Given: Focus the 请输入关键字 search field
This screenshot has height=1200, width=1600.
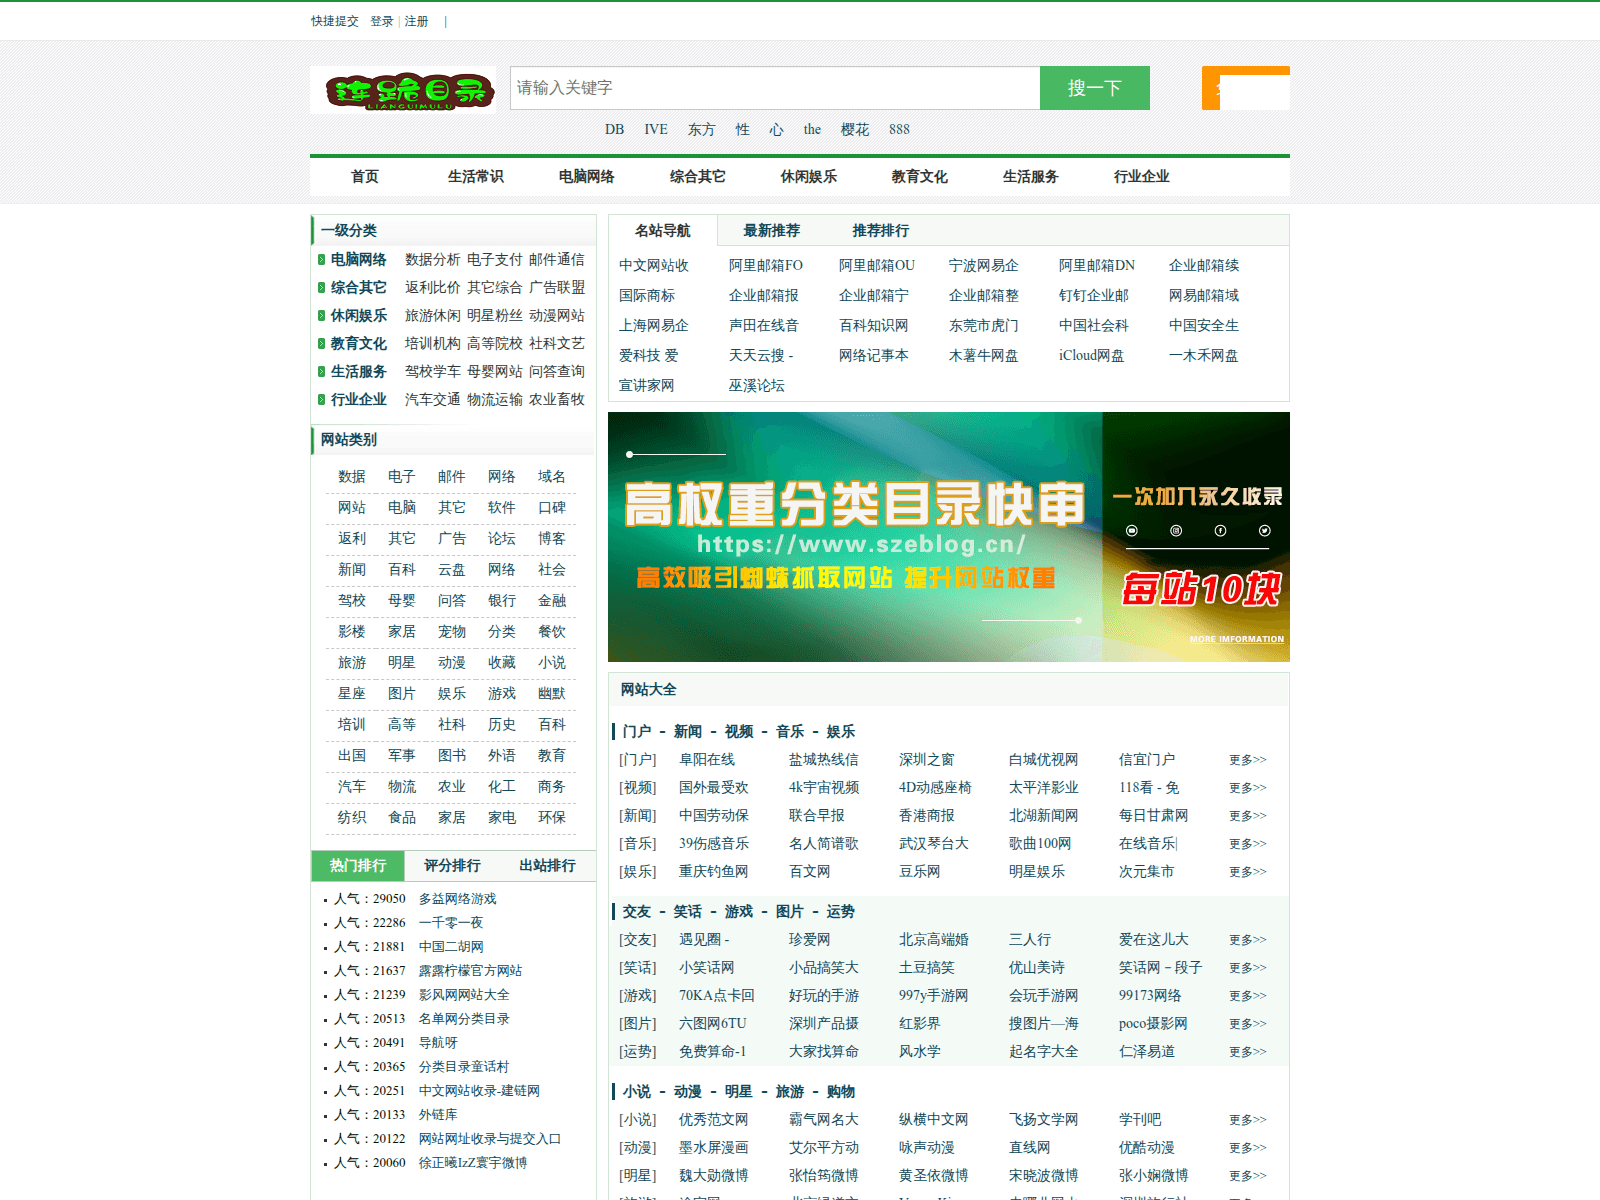Looking at the screenshot, I should (775, 88).
